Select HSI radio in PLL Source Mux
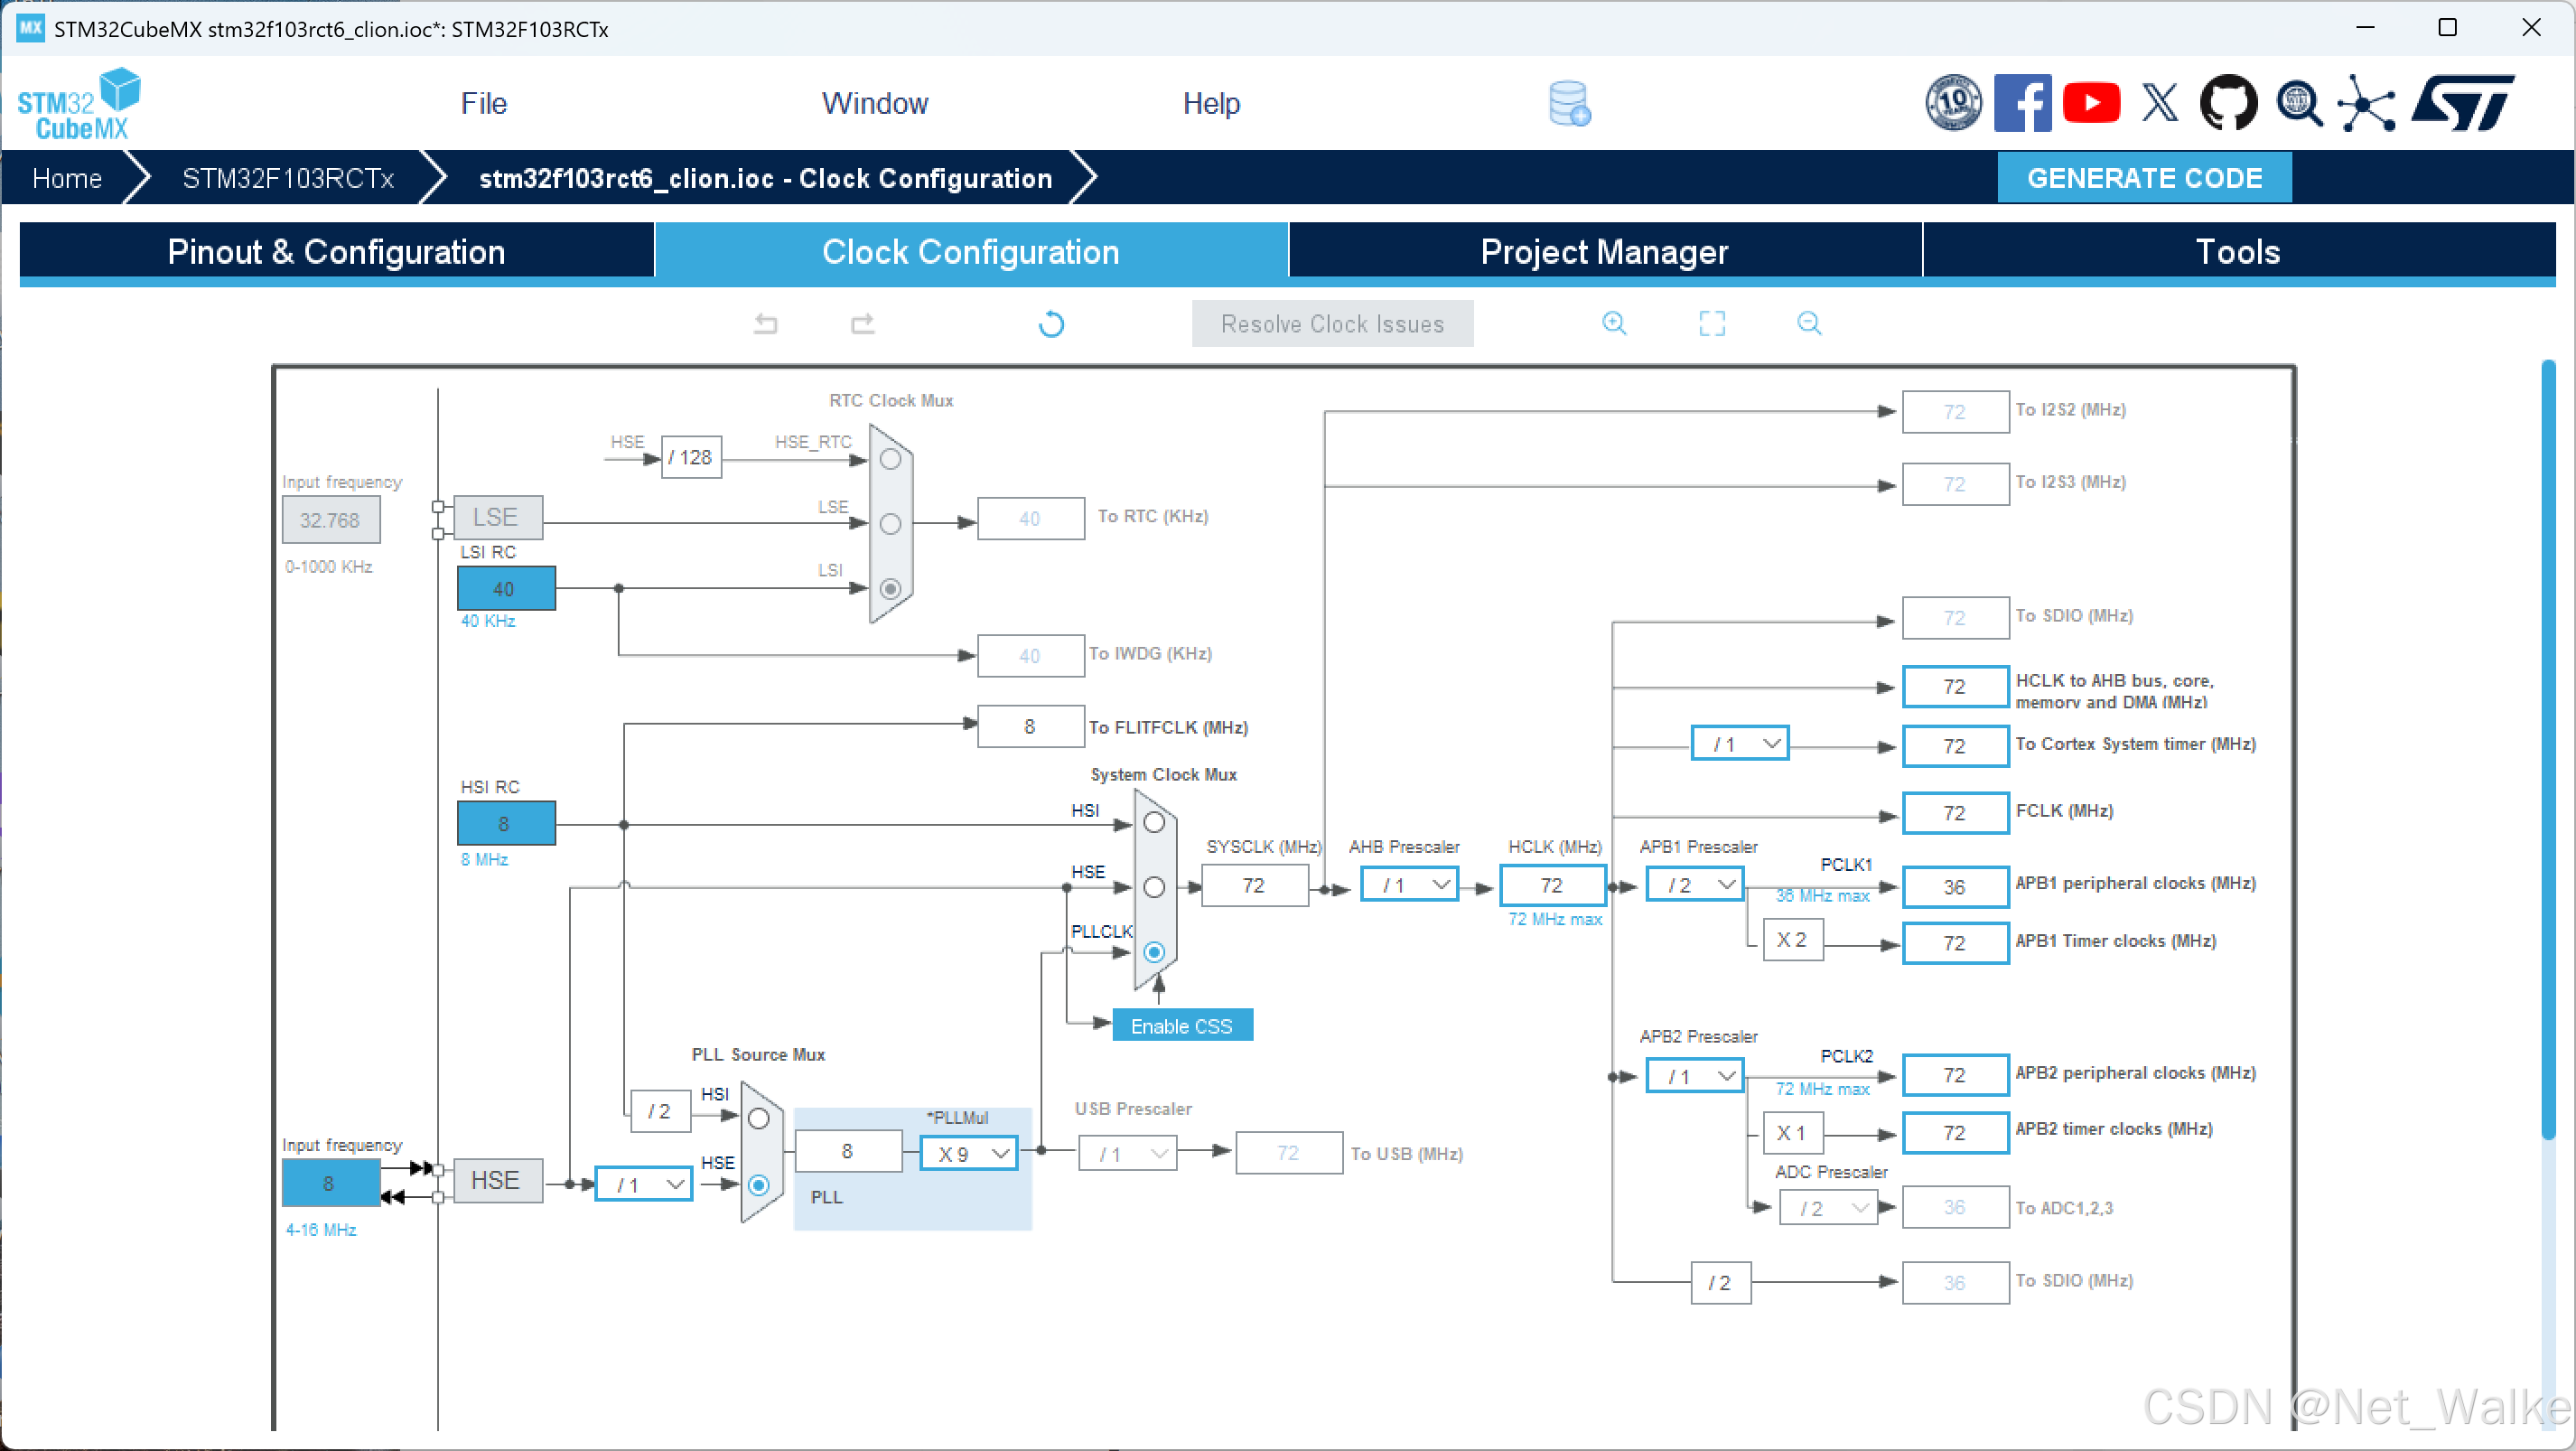Screen dimensions: 2576x1451 tap(759, 1119)
